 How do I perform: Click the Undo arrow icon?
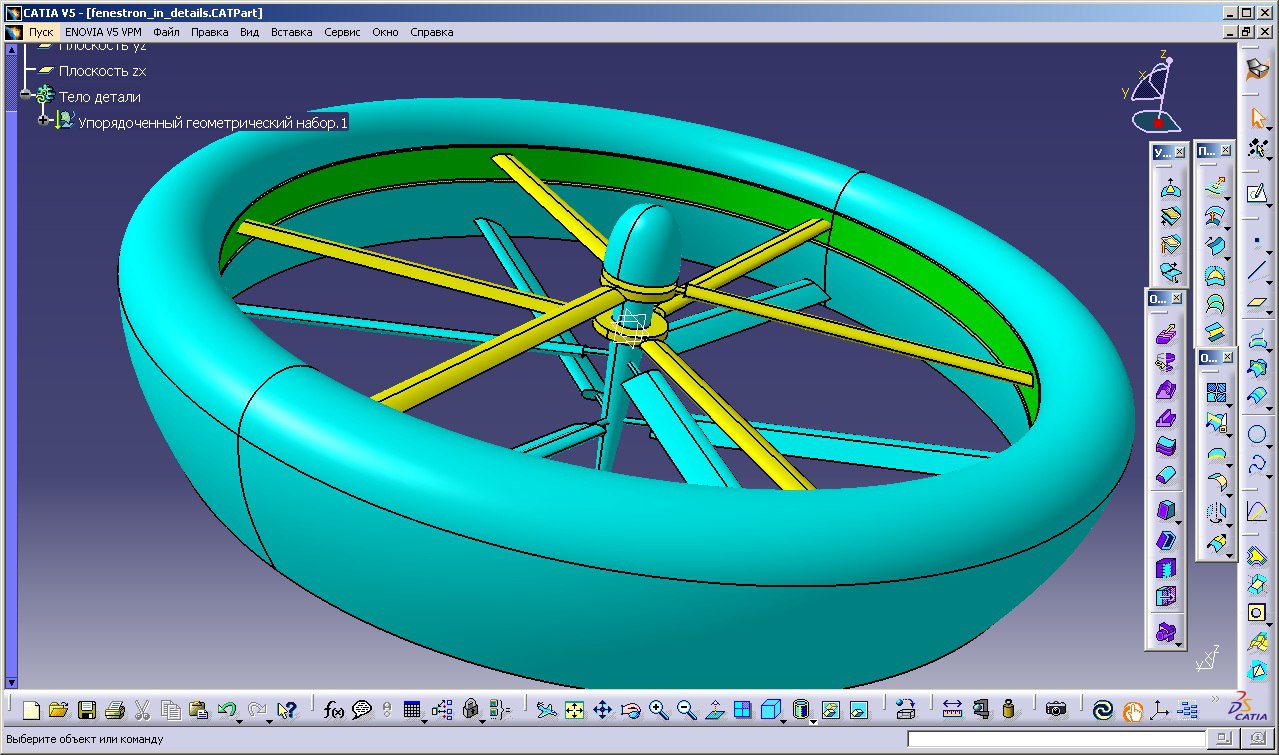point(227,710)
